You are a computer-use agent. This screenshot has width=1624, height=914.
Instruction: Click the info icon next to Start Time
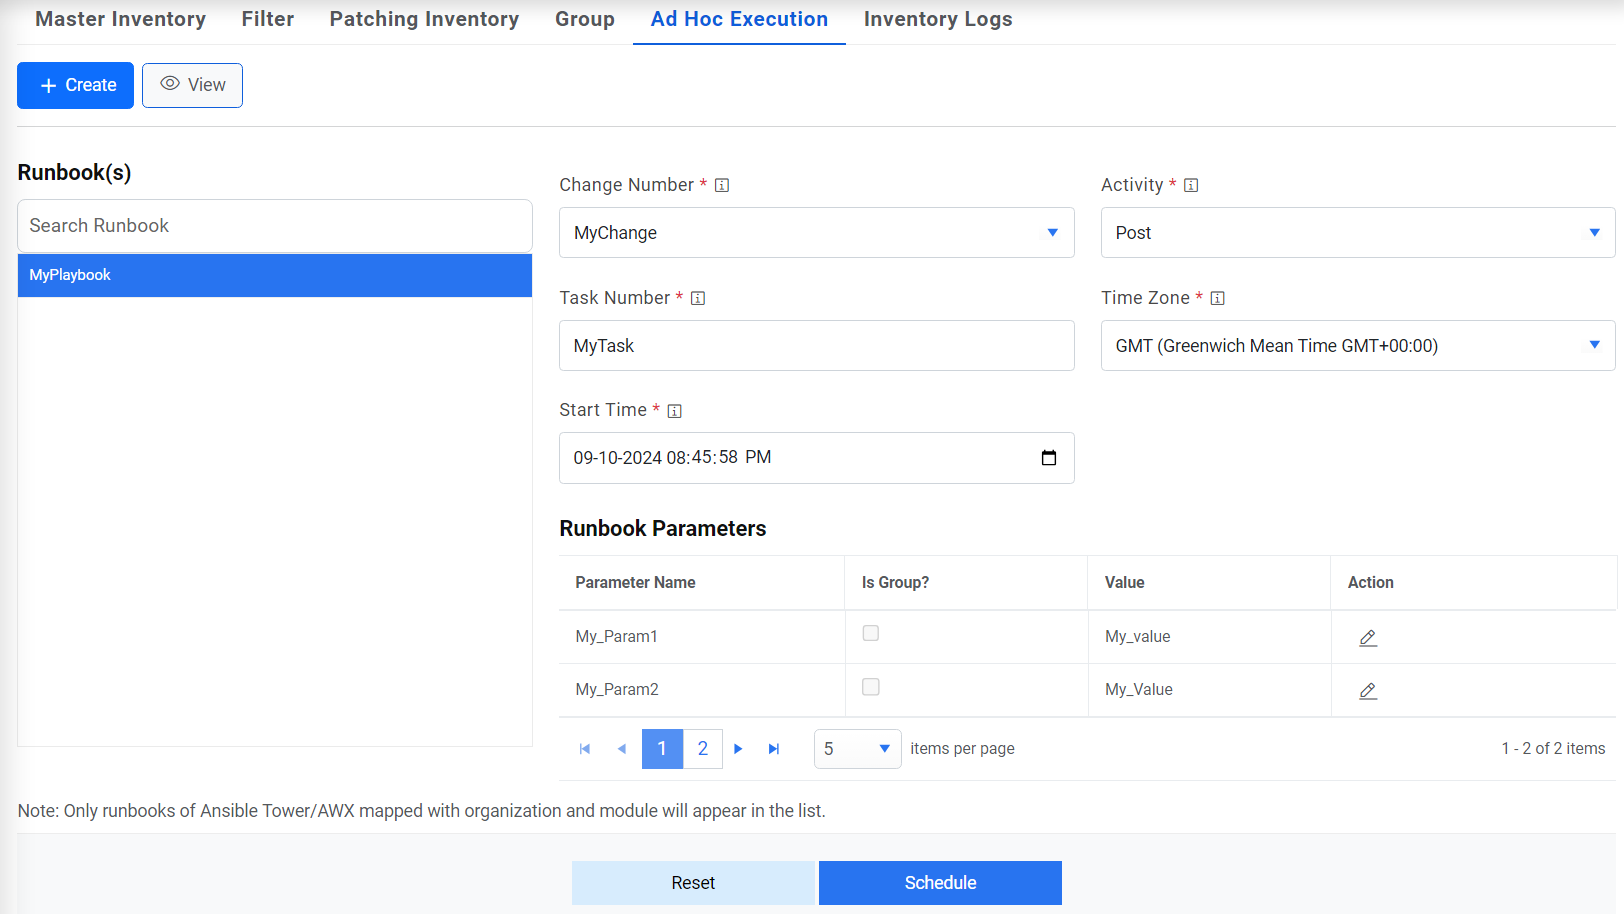675,410
